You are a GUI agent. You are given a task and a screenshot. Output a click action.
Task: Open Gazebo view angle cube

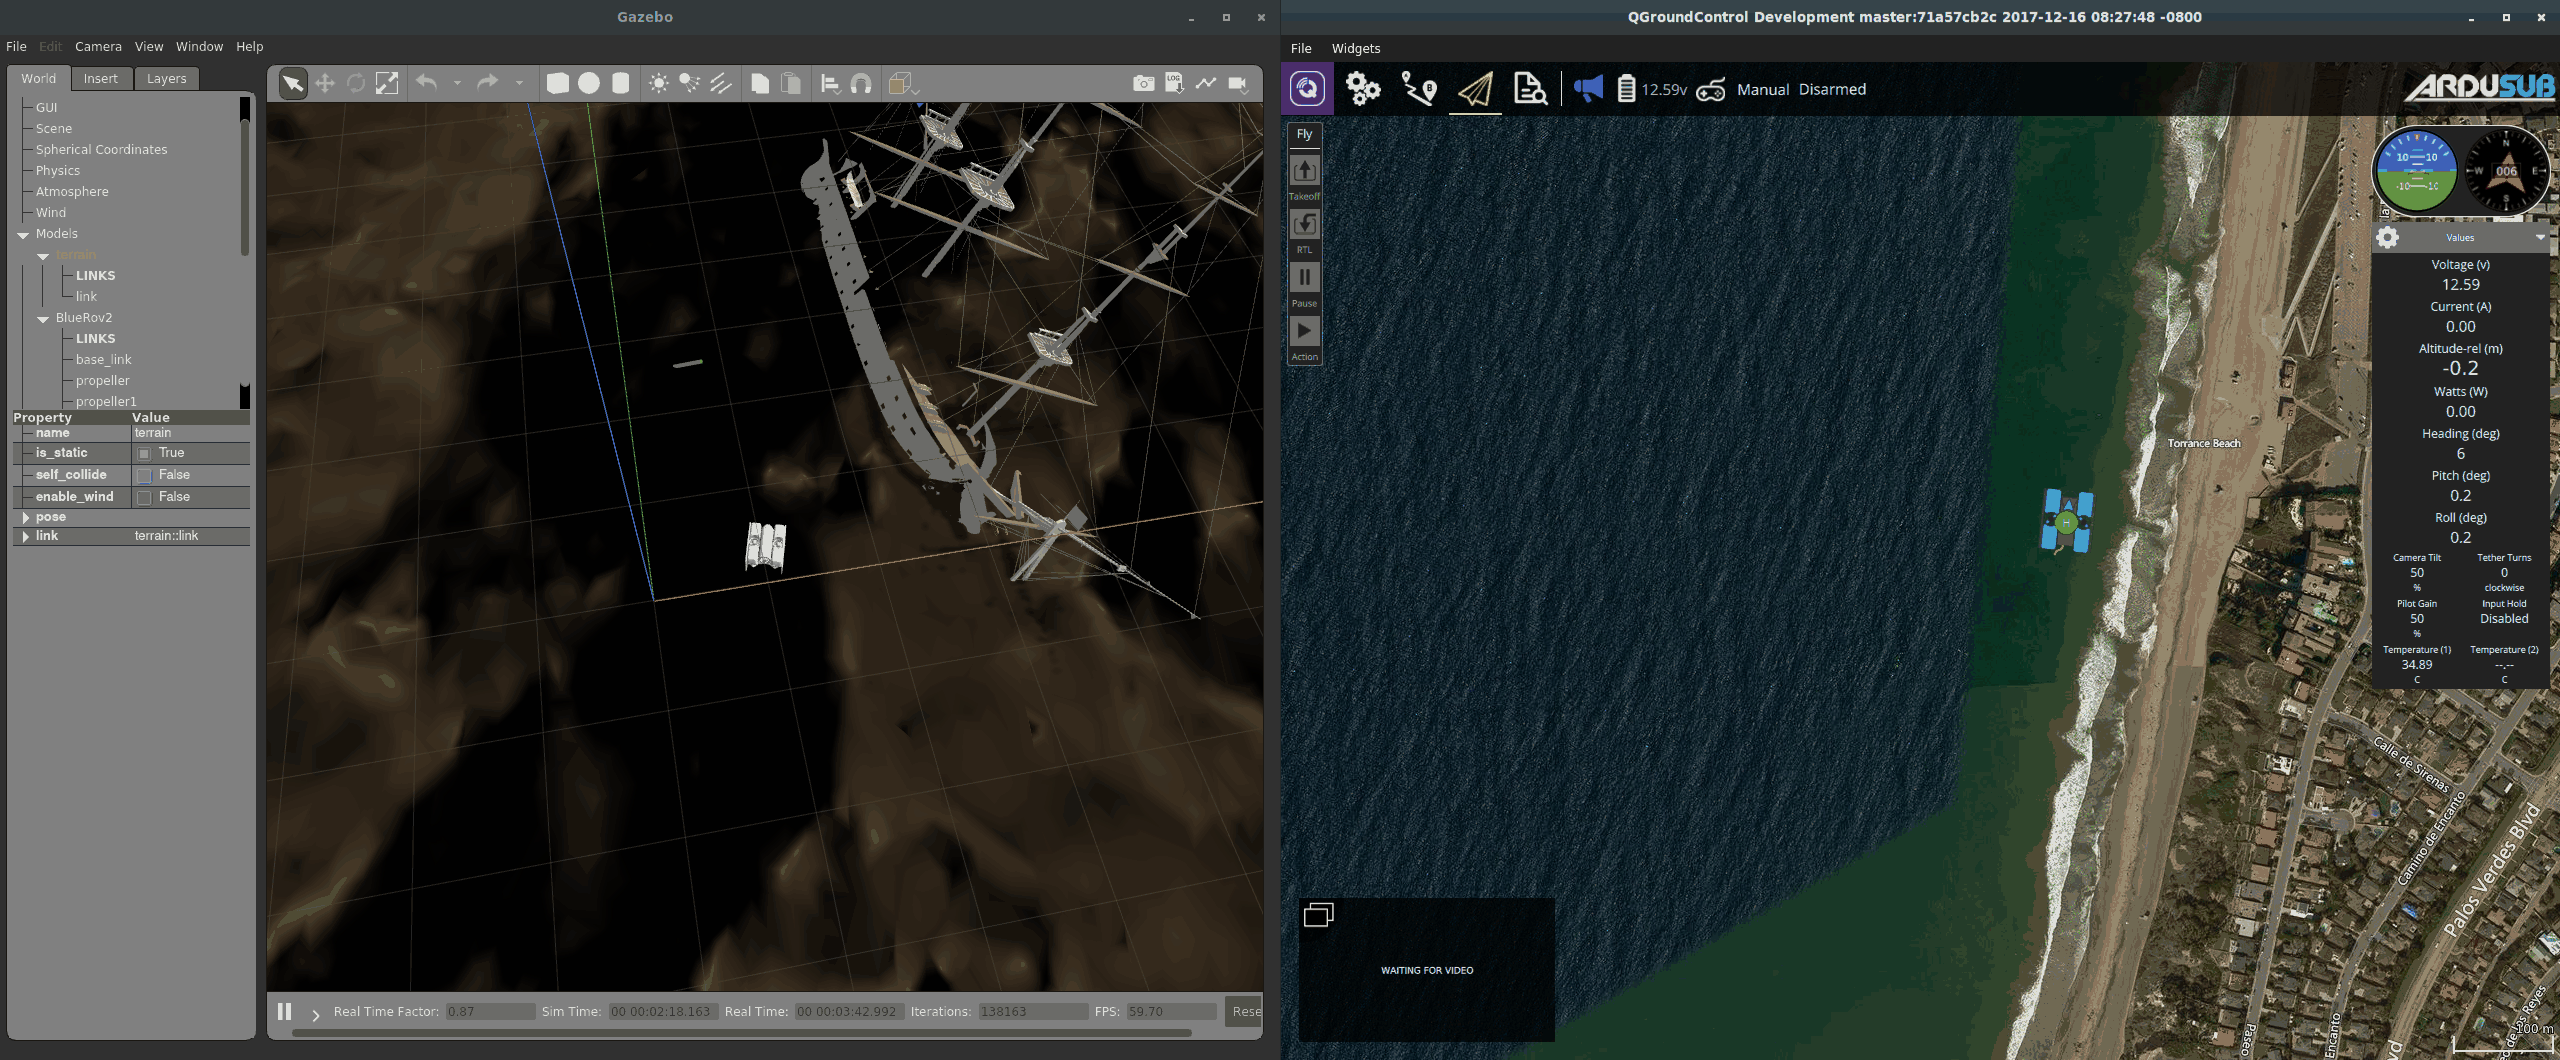pyautogui.click(x=900, y=84)
